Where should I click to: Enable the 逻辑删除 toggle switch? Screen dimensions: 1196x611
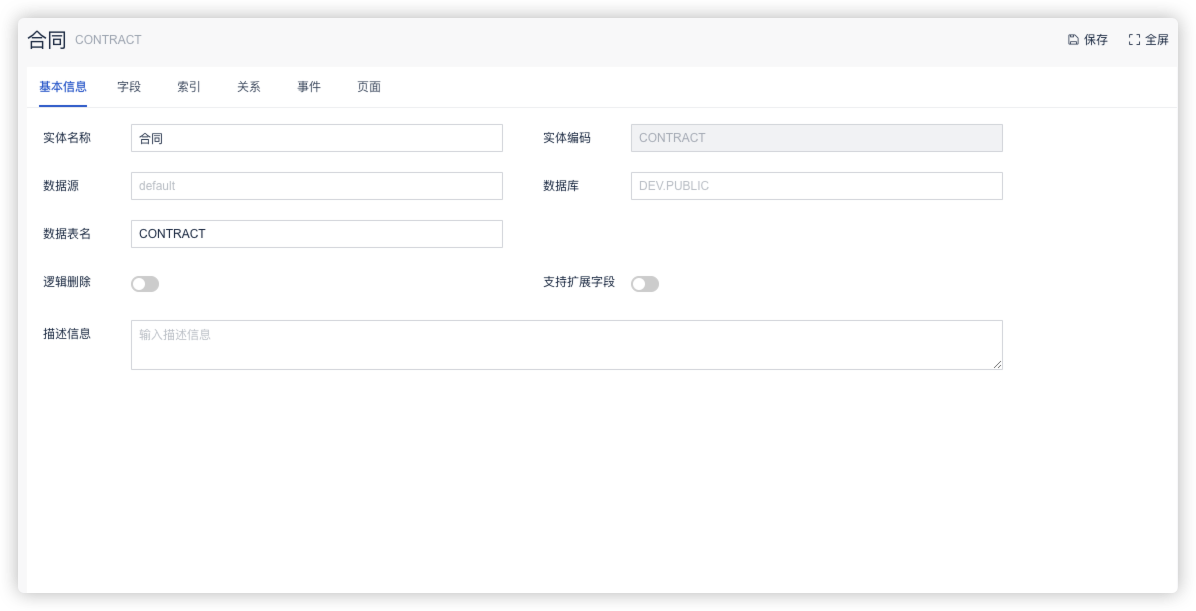coord(145,284)
